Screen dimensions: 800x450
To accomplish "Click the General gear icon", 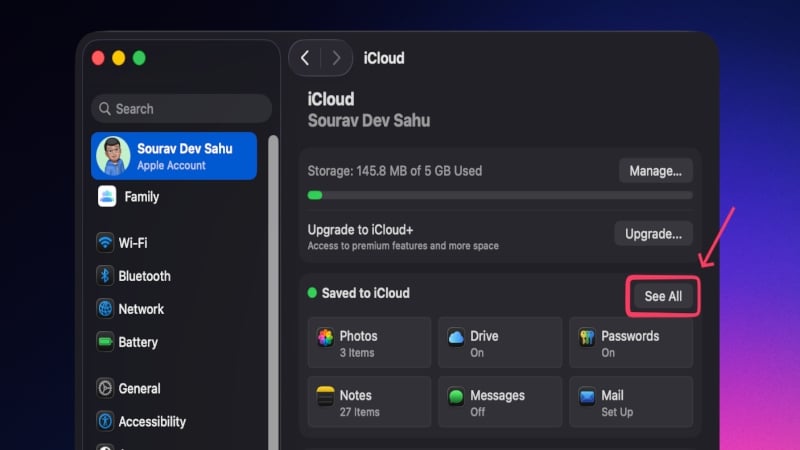I will coord(105,388).
